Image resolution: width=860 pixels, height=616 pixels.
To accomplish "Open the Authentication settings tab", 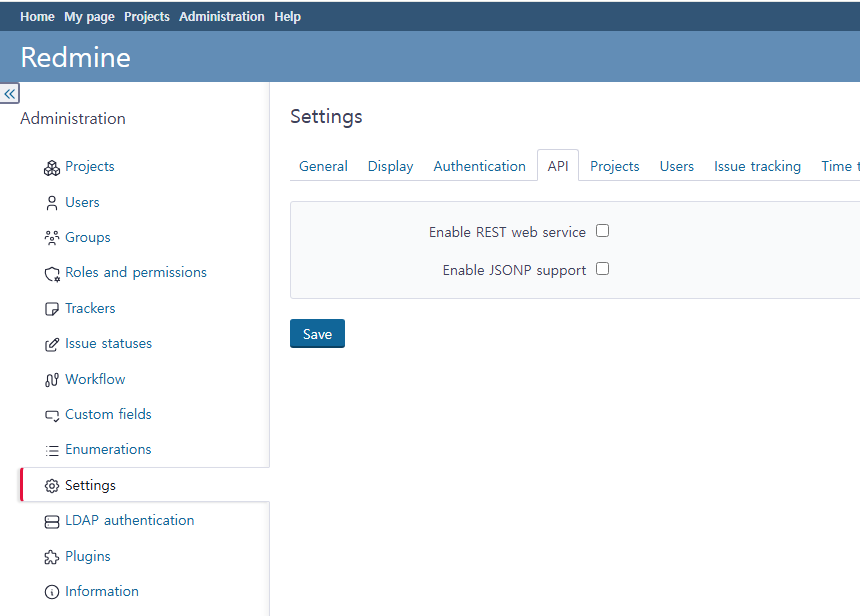I will point(479,166).
